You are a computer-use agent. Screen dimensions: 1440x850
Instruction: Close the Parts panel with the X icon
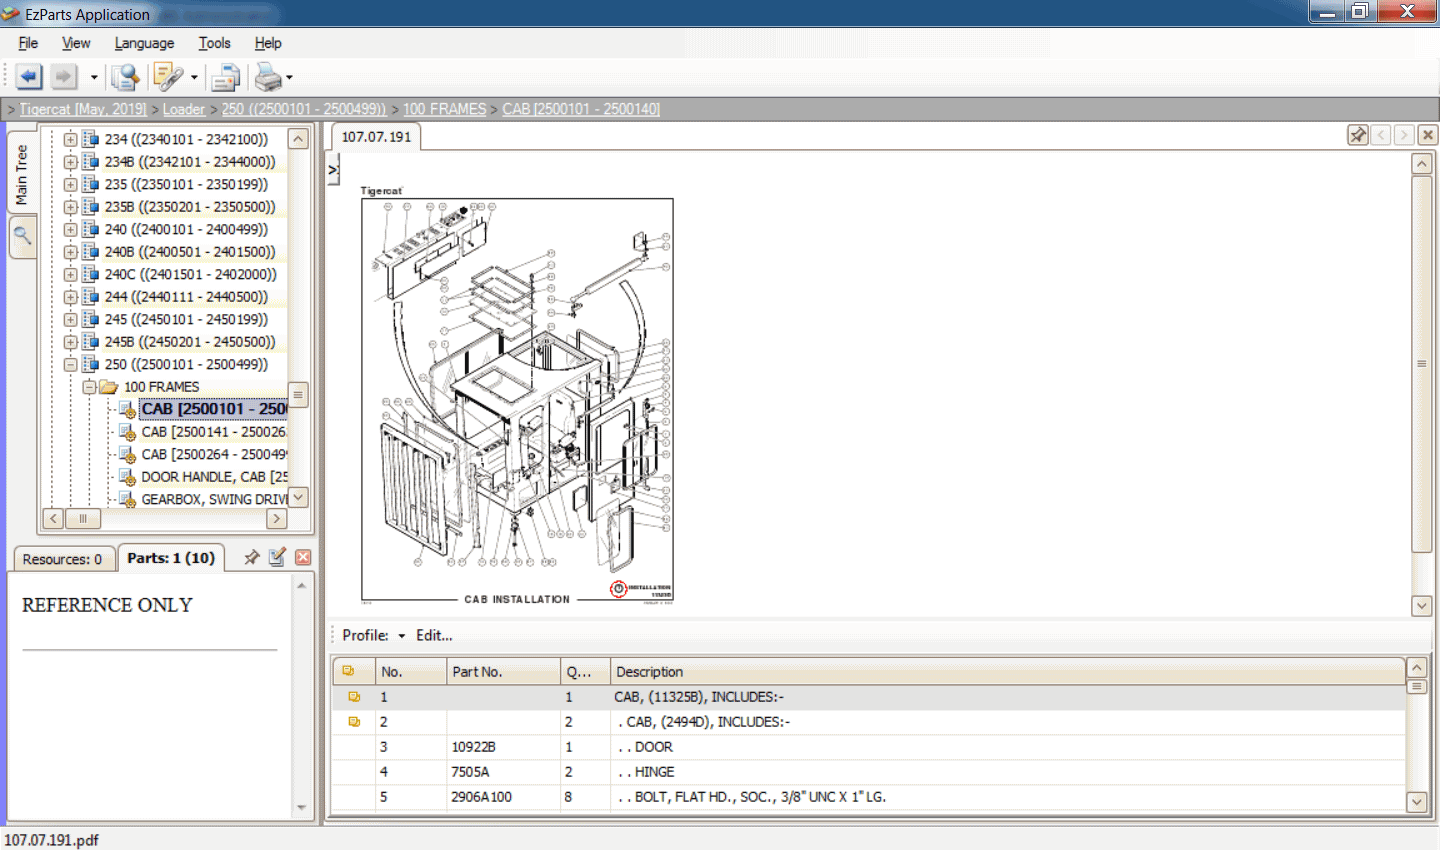point(303,557)
